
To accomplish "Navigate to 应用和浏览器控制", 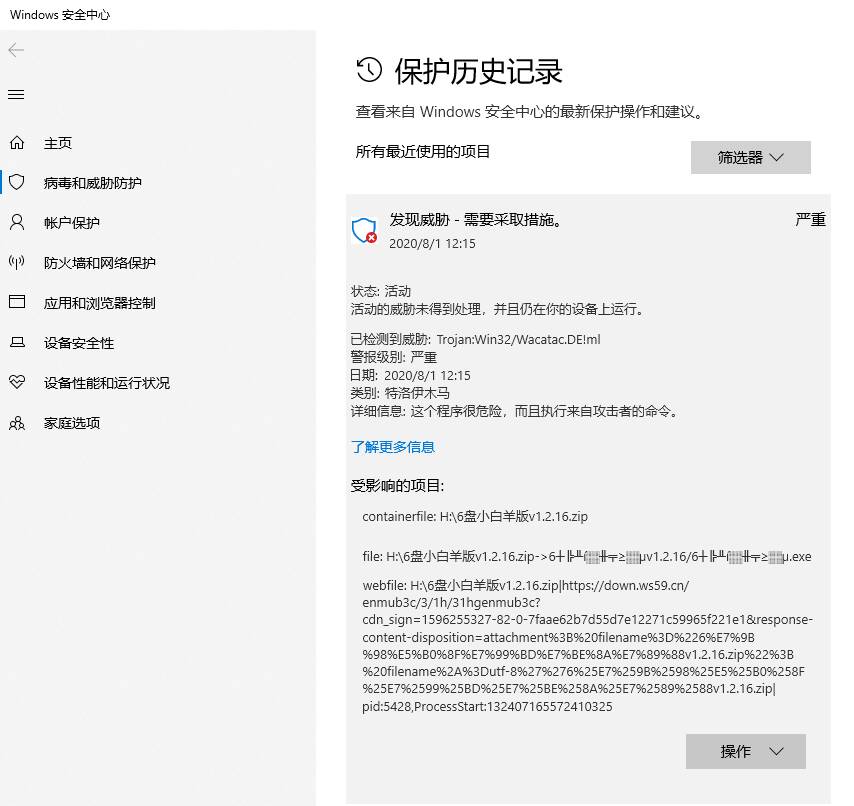I will pyautogui.click(x=100, y=303).
